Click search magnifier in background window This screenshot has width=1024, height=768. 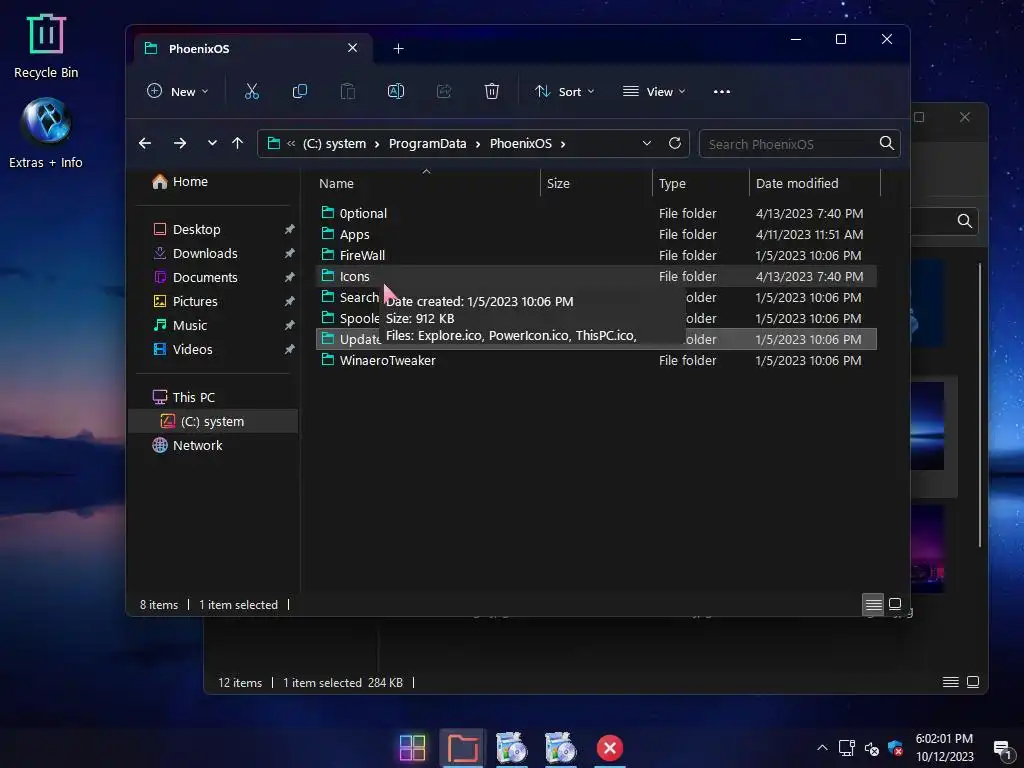965,221
